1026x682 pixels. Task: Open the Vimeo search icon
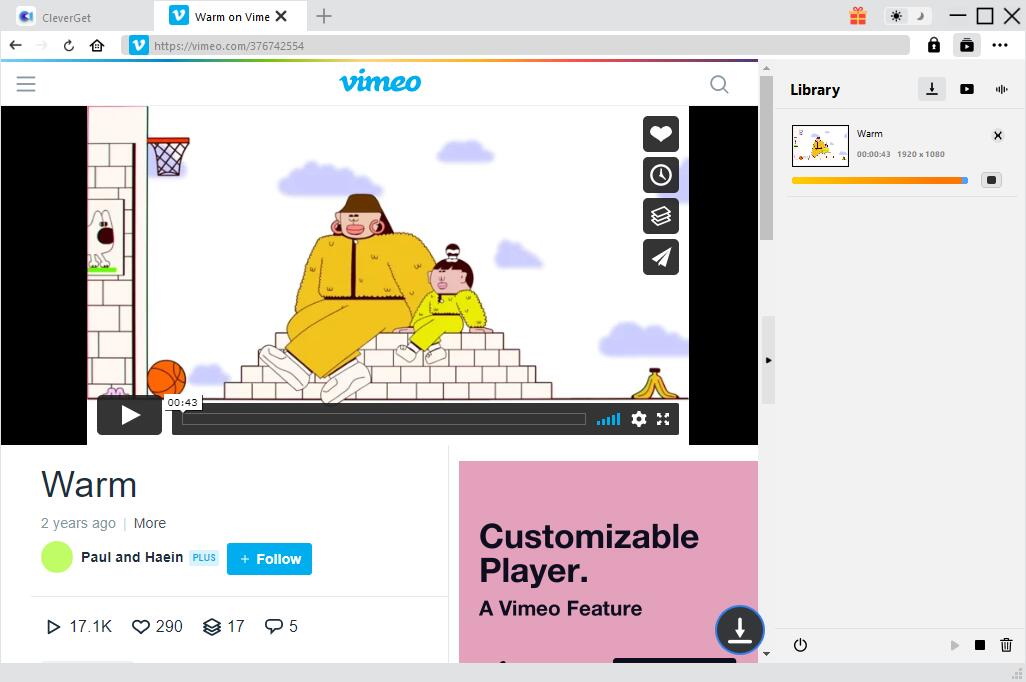point(719,85)
